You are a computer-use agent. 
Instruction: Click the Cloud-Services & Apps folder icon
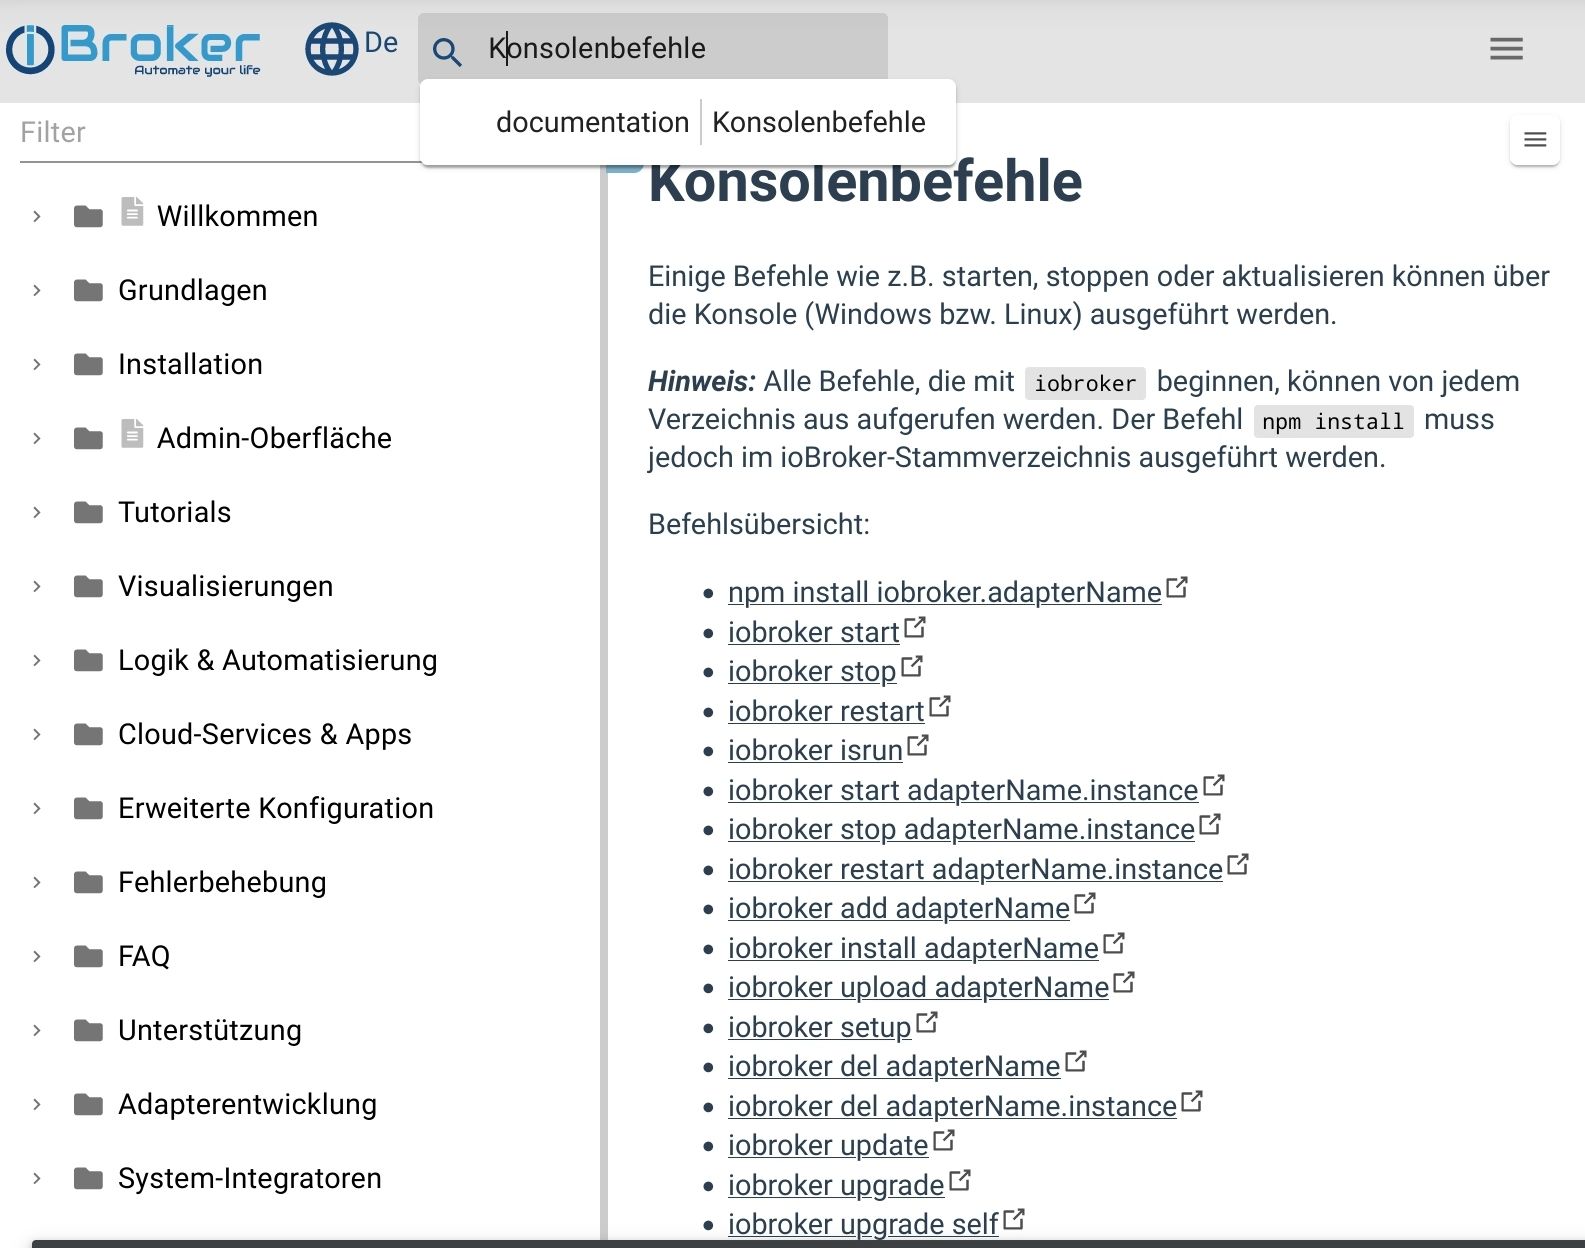point(88,735)
